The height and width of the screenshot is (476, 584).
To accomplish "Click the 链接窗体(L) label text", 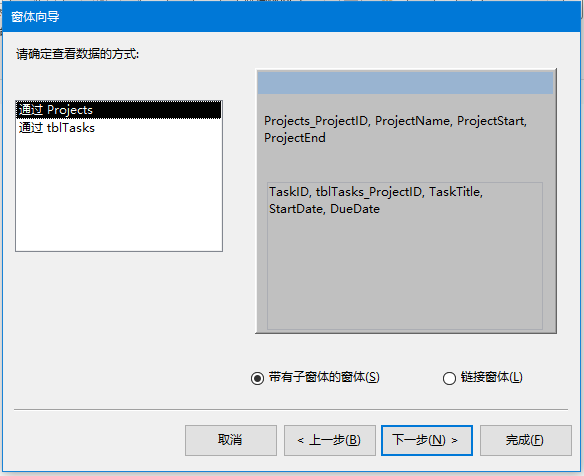I will 492,377.
